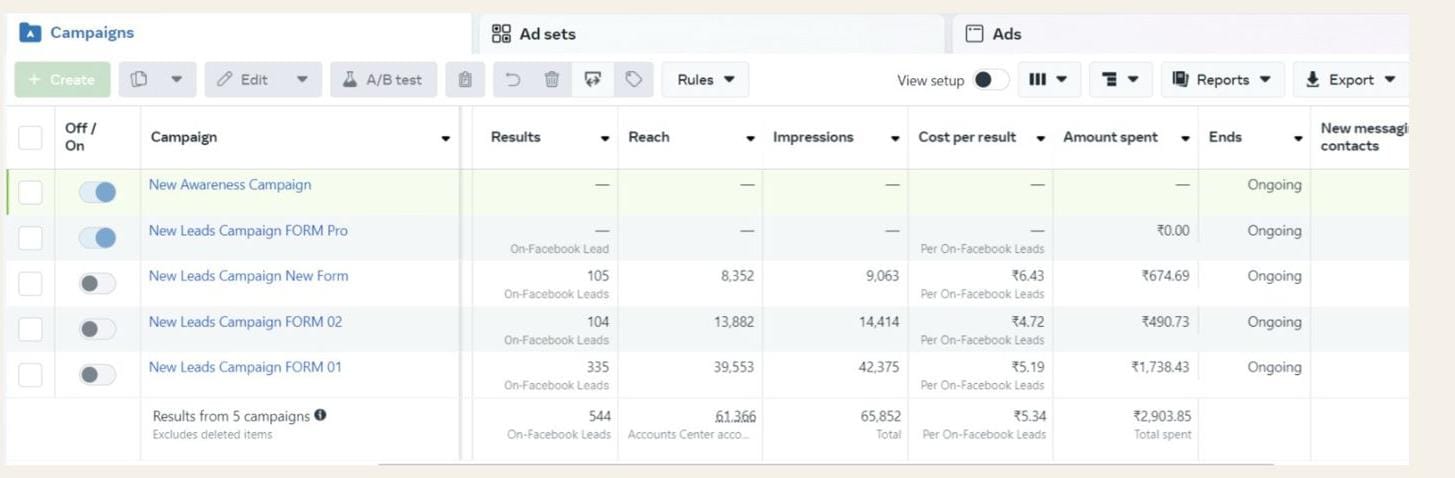This screenshot has height=478, width=1455.
Task: Click the A/B test flask button
Action: pos(384,80)
